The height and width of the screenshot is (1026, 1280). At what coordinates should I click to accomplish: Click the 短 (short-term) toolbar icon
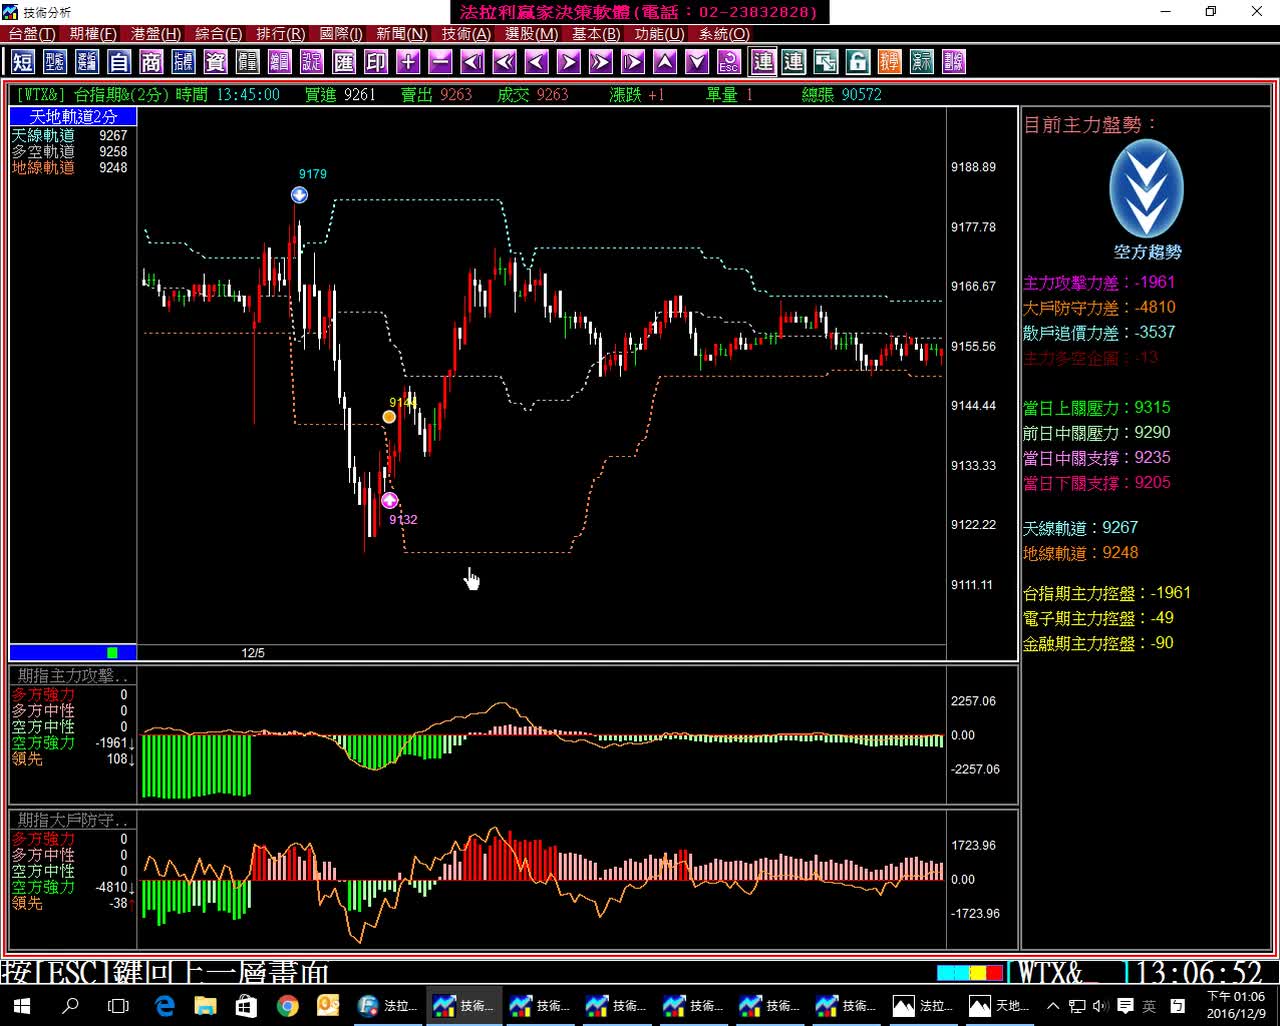[23, 62]
